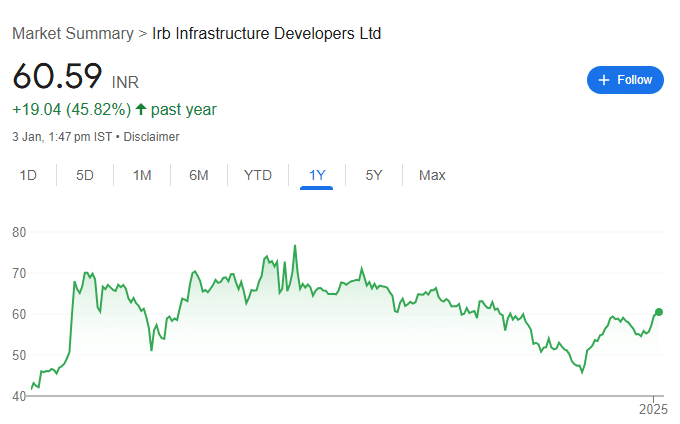This screenshot has width=680, height=424.
Task: Click the 50 y-axis label
Action: coord(19,355)
